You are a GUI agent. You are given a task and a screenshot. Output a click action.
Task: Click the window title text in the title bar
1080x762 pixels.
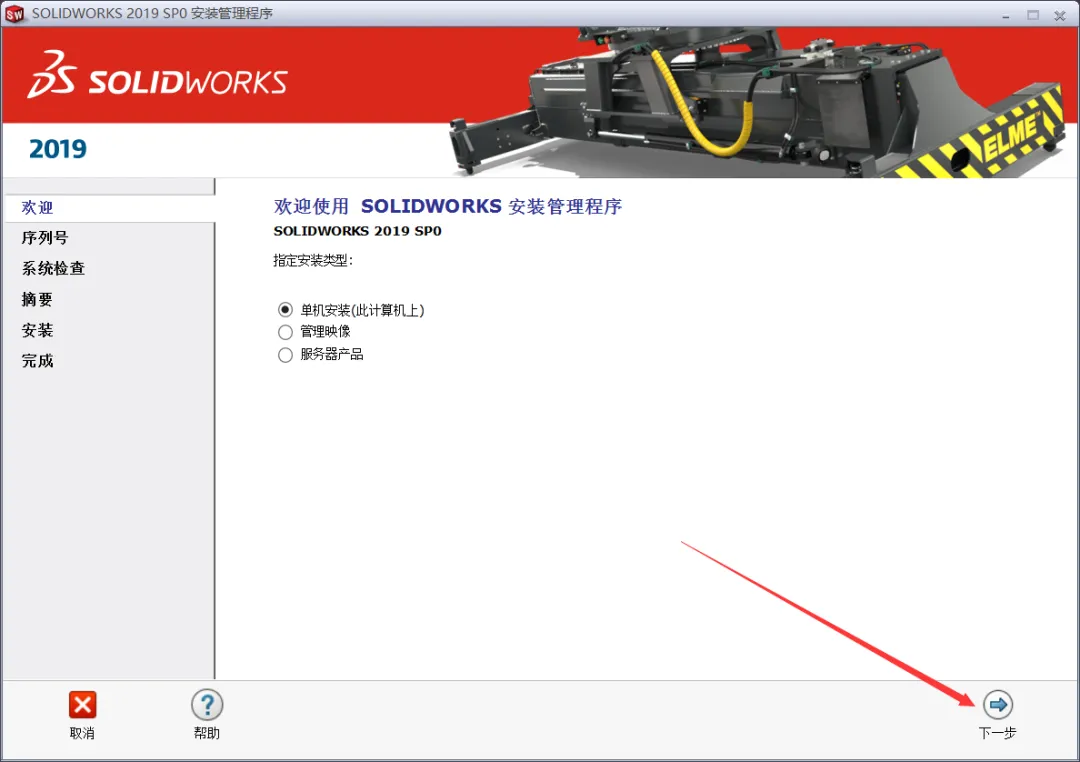pos(152,14)
